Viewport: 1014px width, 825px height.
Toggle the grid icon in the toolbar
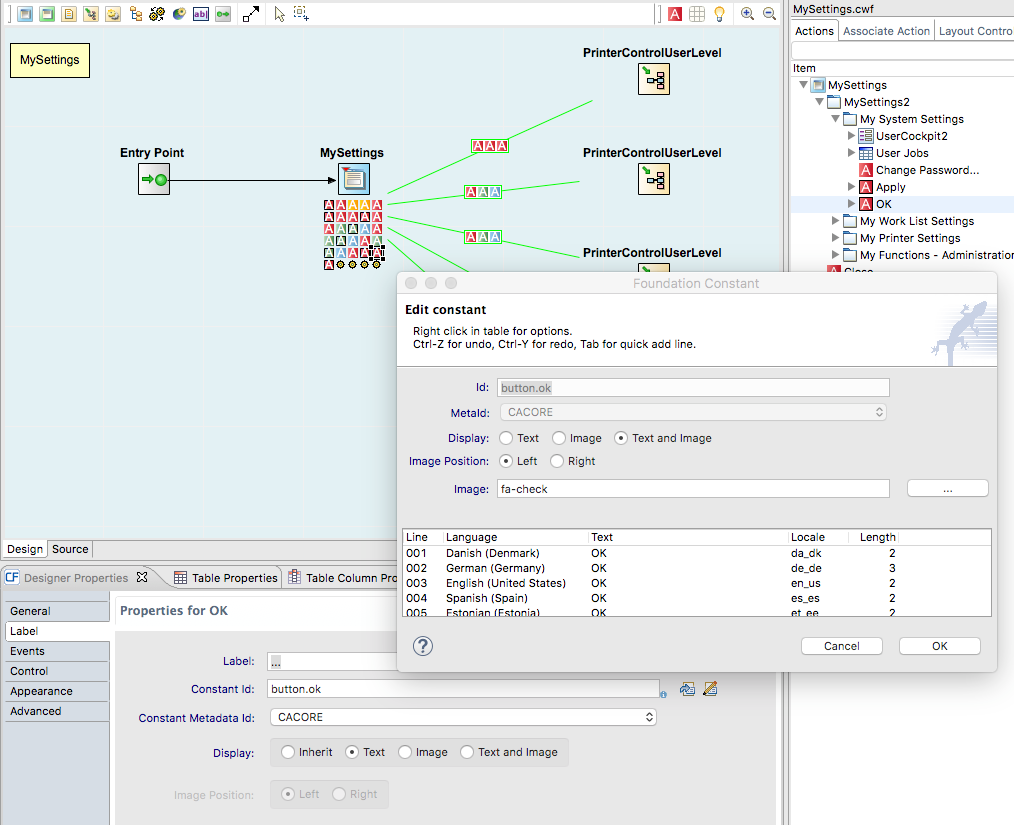(x=697, y=14)
